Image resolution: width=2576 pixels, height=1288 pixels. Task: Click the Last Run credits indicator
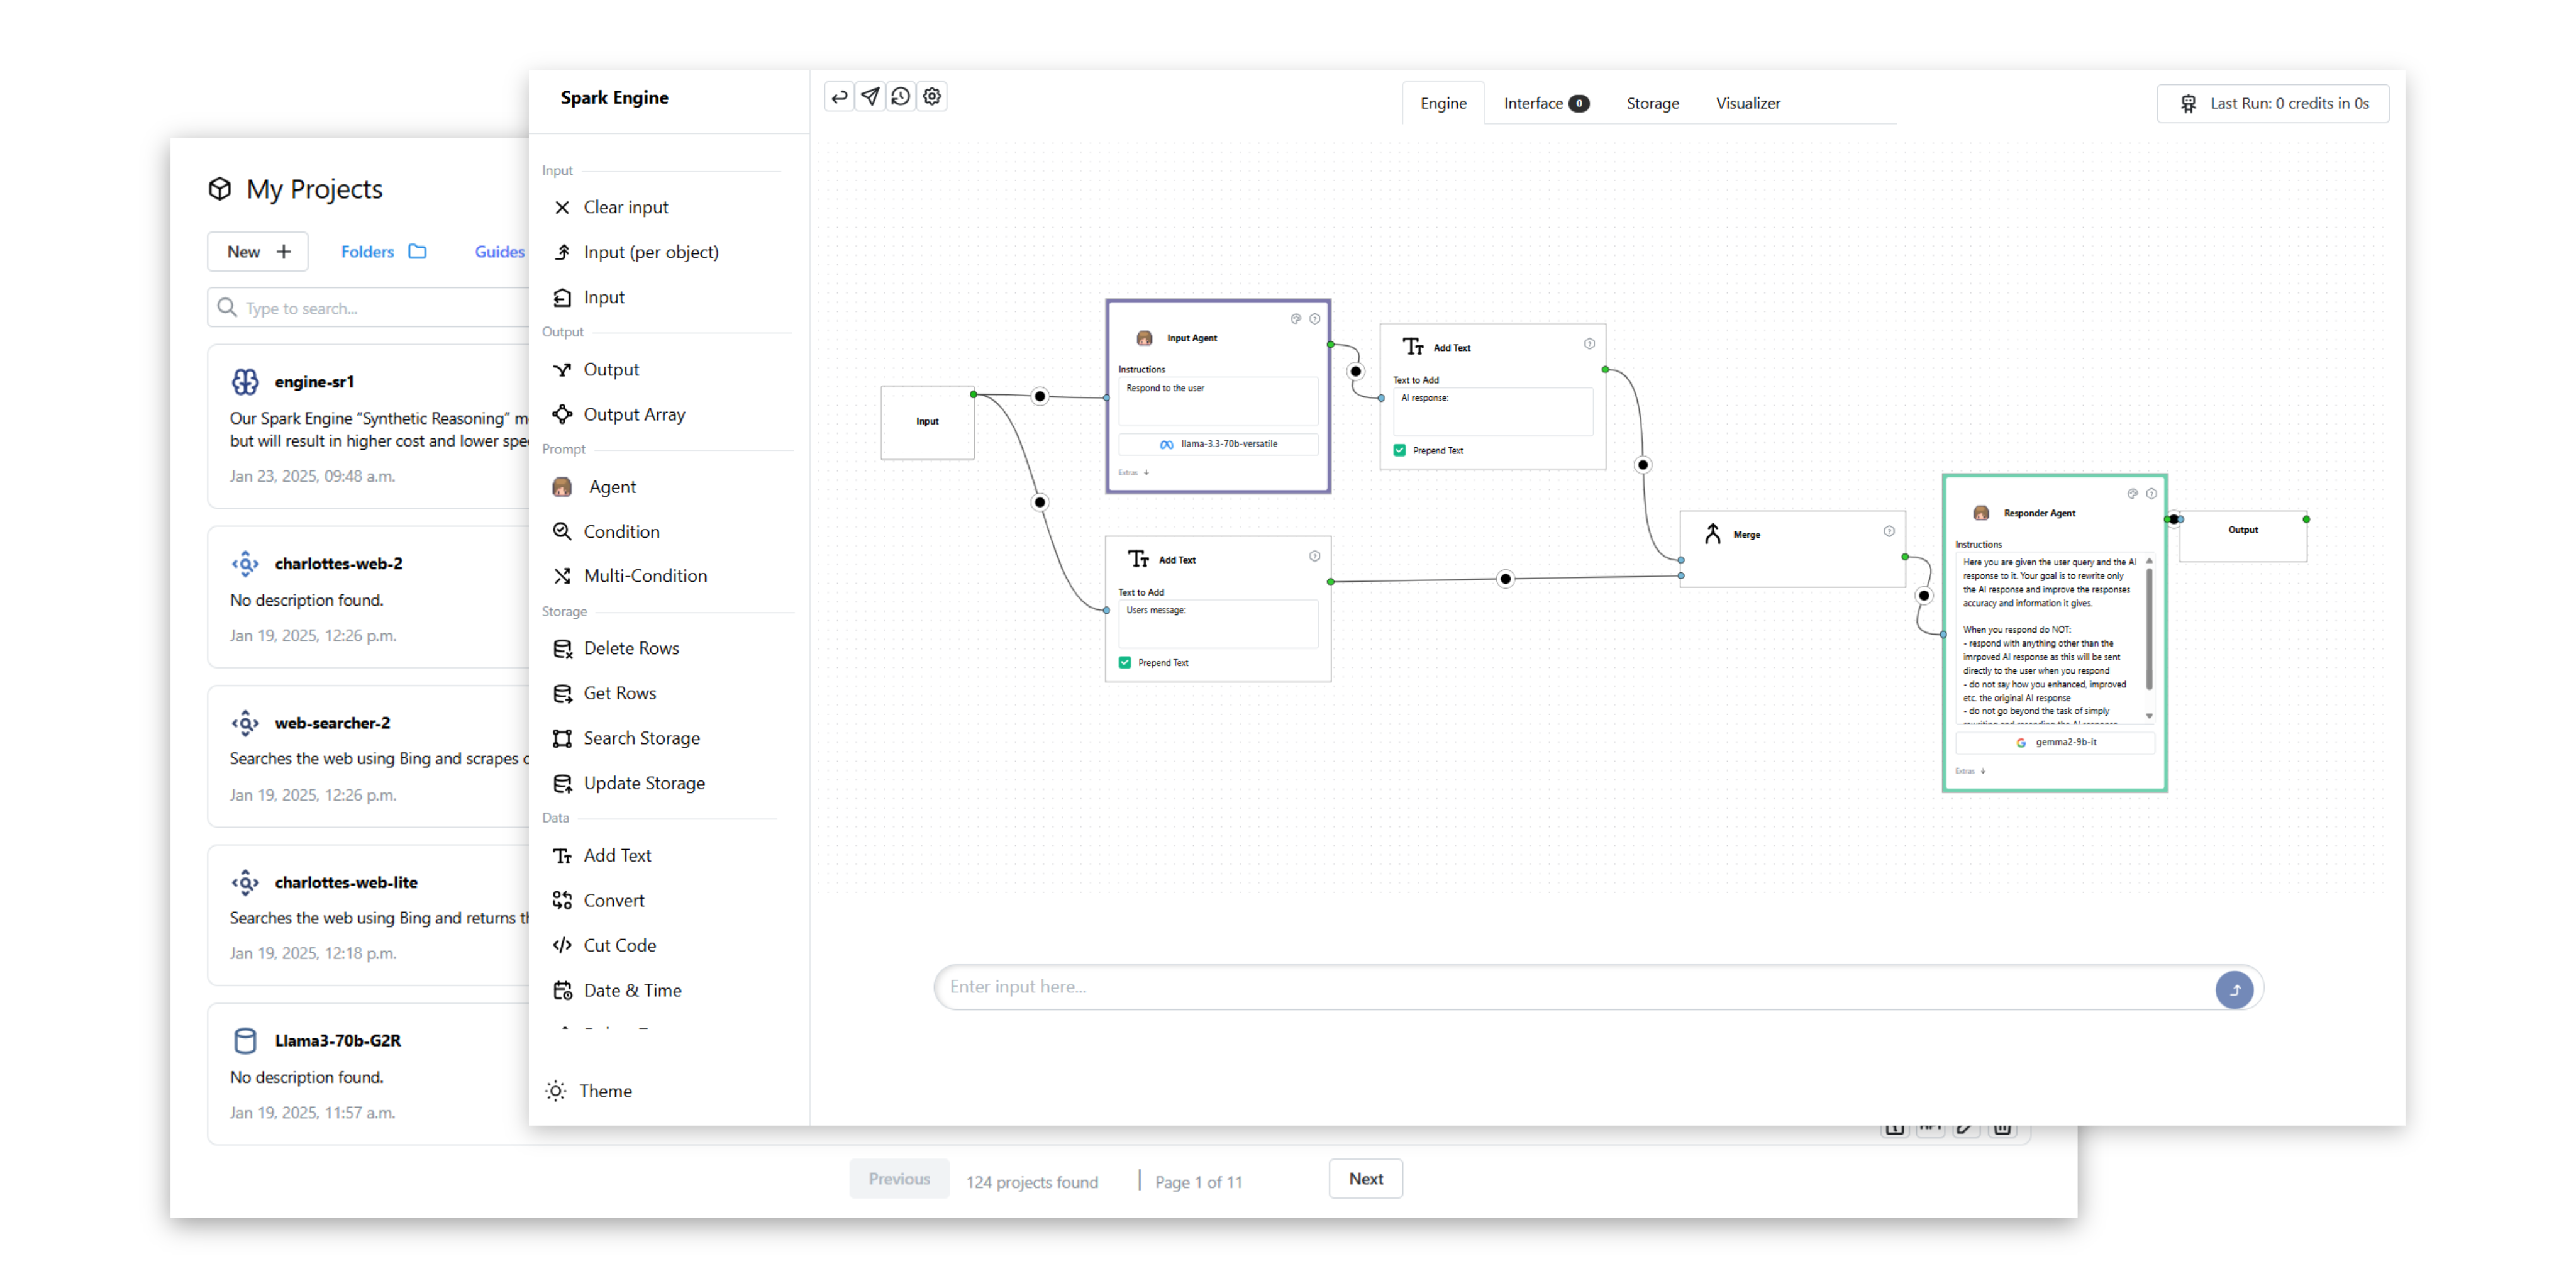pos(2272,103)
